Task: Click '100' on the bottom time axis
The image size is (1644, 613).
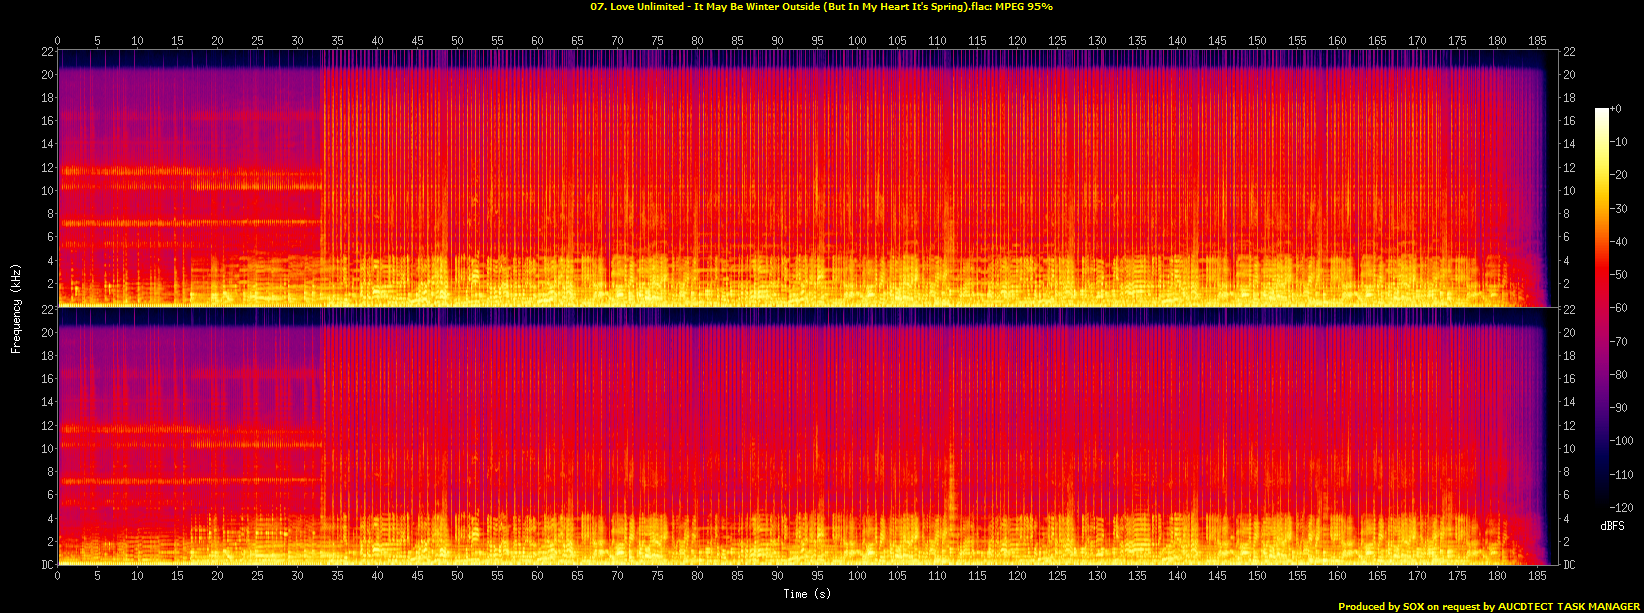Action: tap(857, 574)
